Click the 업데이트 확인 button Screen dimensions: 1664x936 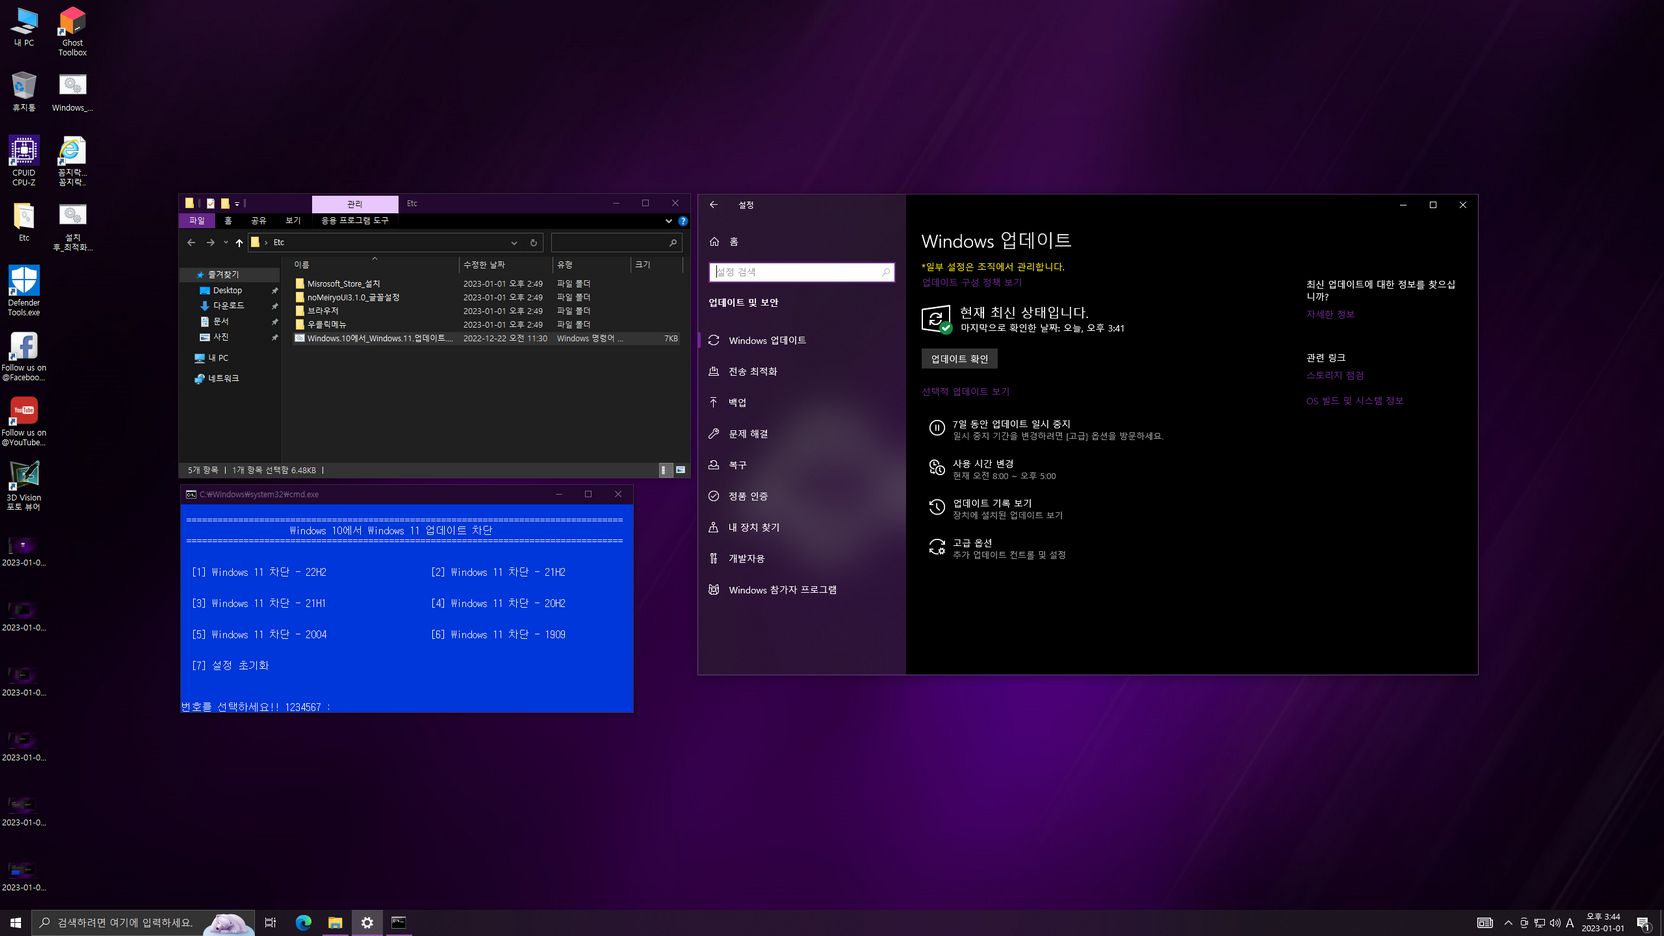click(959, 359)
